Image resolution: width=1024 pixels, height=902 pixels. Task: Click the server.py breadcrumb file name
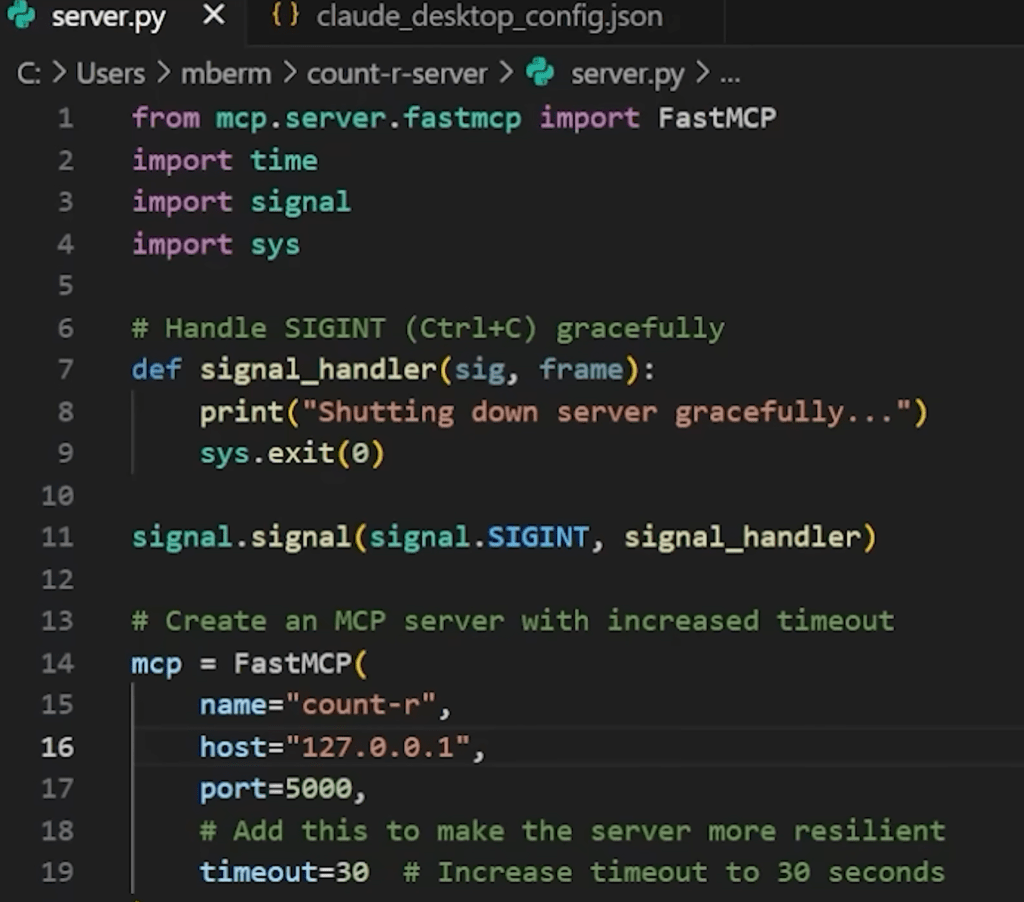tap(627, 74)
